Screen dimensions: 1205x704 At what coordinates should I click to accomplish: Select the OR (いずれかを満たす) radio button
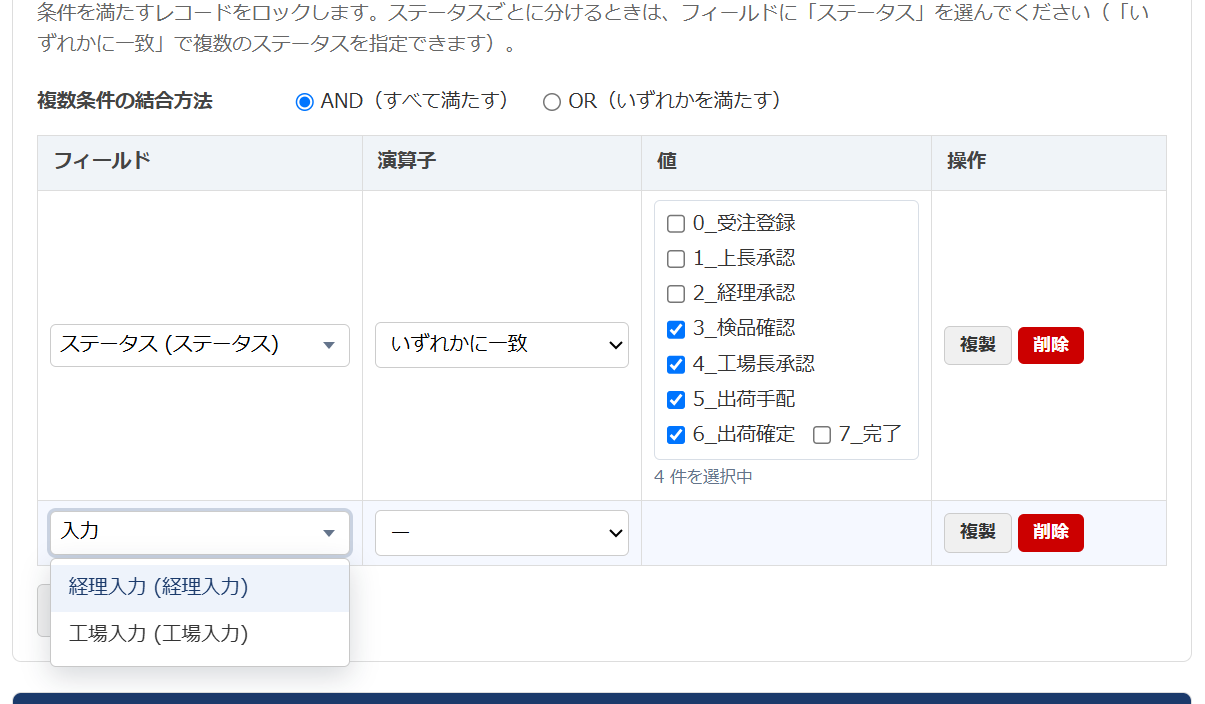pyautogui.click(x=552, y=102)
